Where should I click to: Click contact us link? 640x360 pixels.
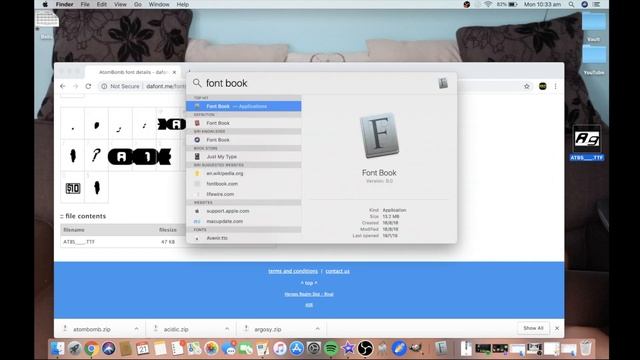pos(338,271)
